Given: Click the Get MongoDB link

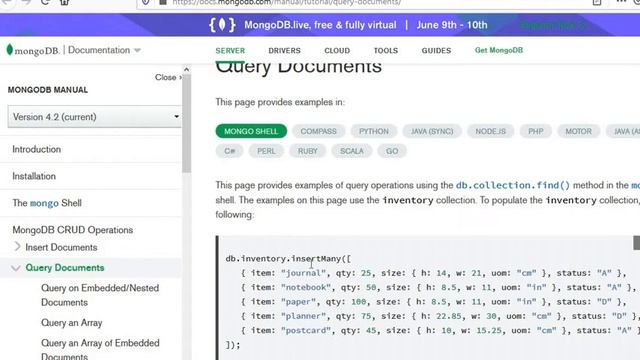Looking at the screenshot, I should tap(499, 50).
